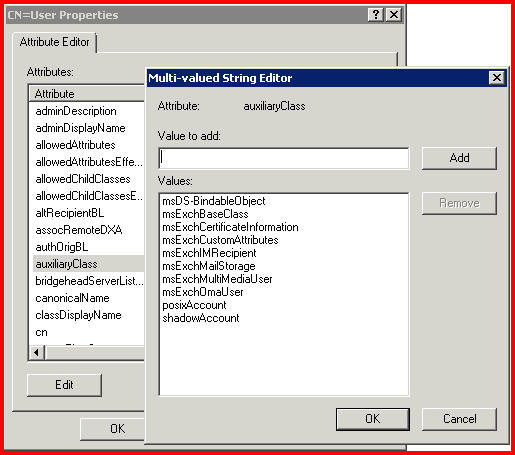Select bridgeheadServerList... attribute
The width and height of the screenshot is (515, 455).
(88, 281)
